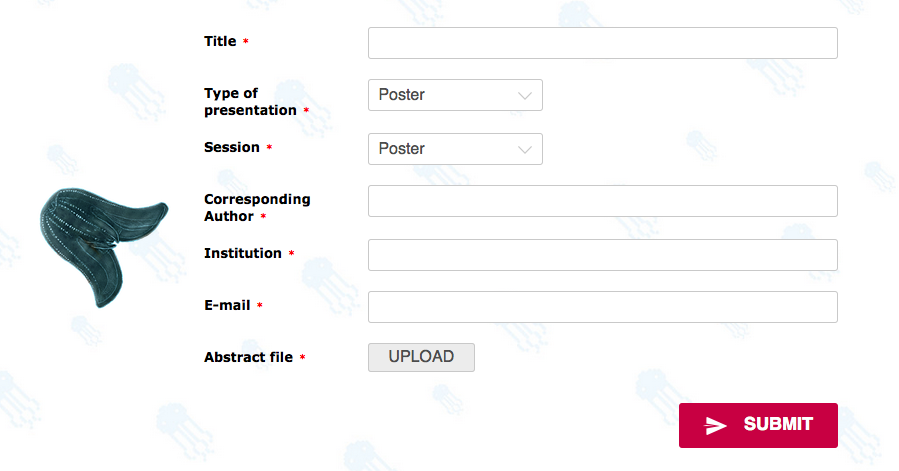Viewport: 899px width, 471px height.
Task: Click the dark comb jelly illustration
Action: tap(104, 247)
